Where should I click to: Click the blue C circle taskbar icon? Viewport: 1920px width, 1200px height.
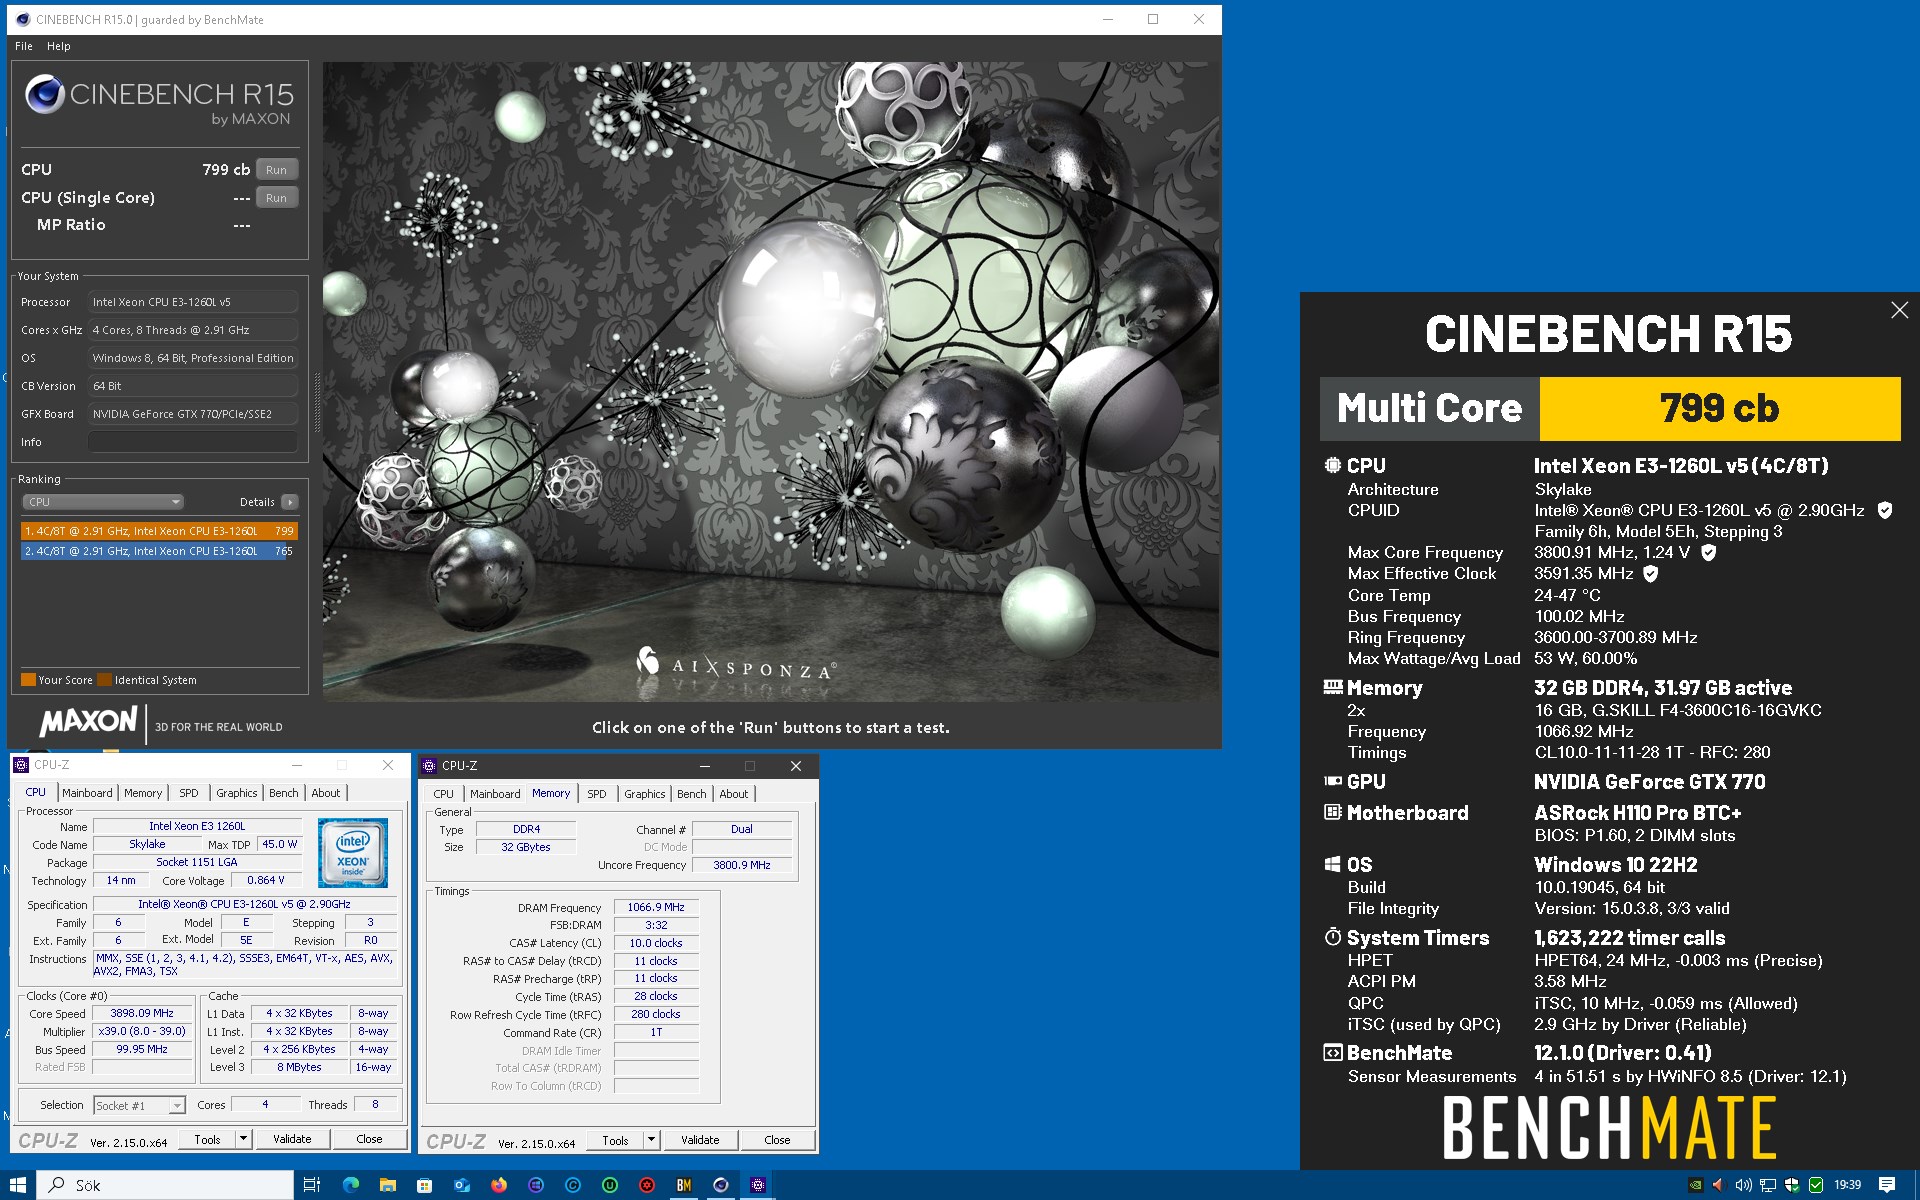[573, 1185]
